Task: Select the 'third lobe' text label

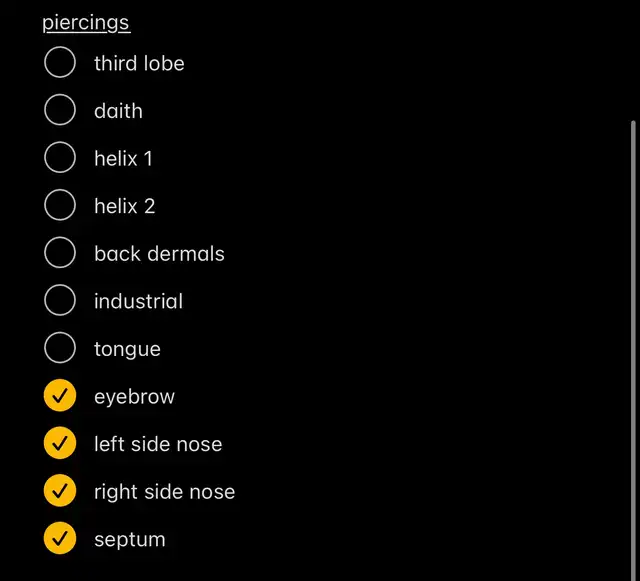Action: click(139, 63)
